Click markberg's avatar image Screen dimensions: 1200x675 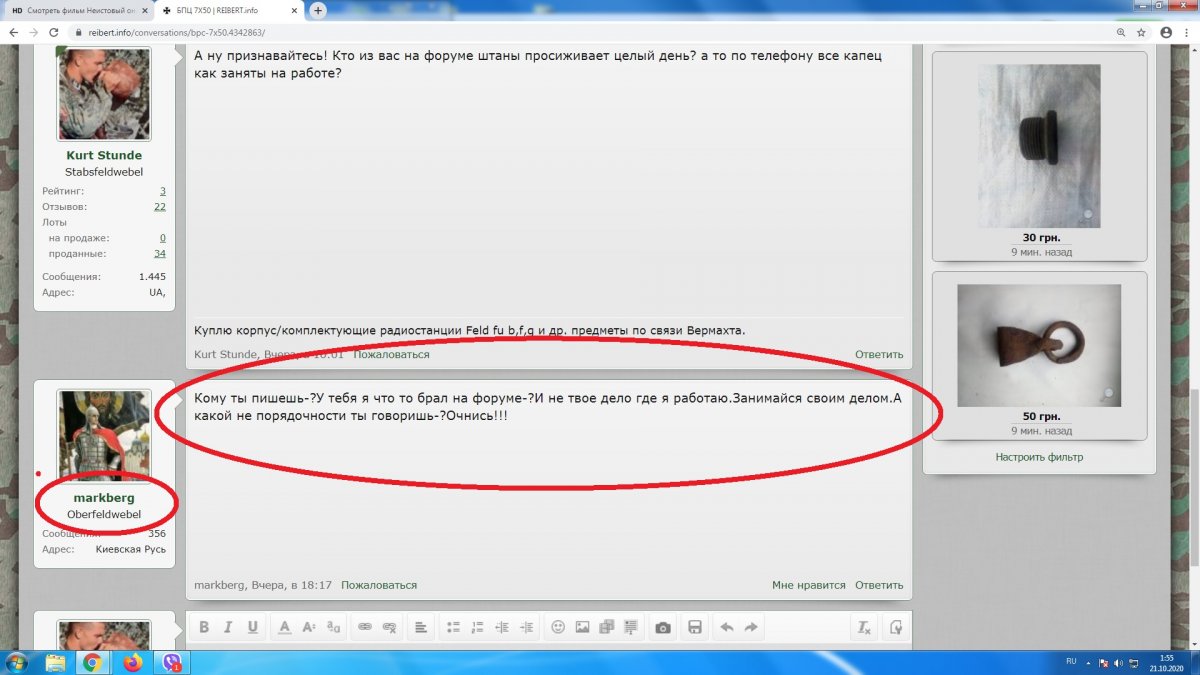(104, 435)
